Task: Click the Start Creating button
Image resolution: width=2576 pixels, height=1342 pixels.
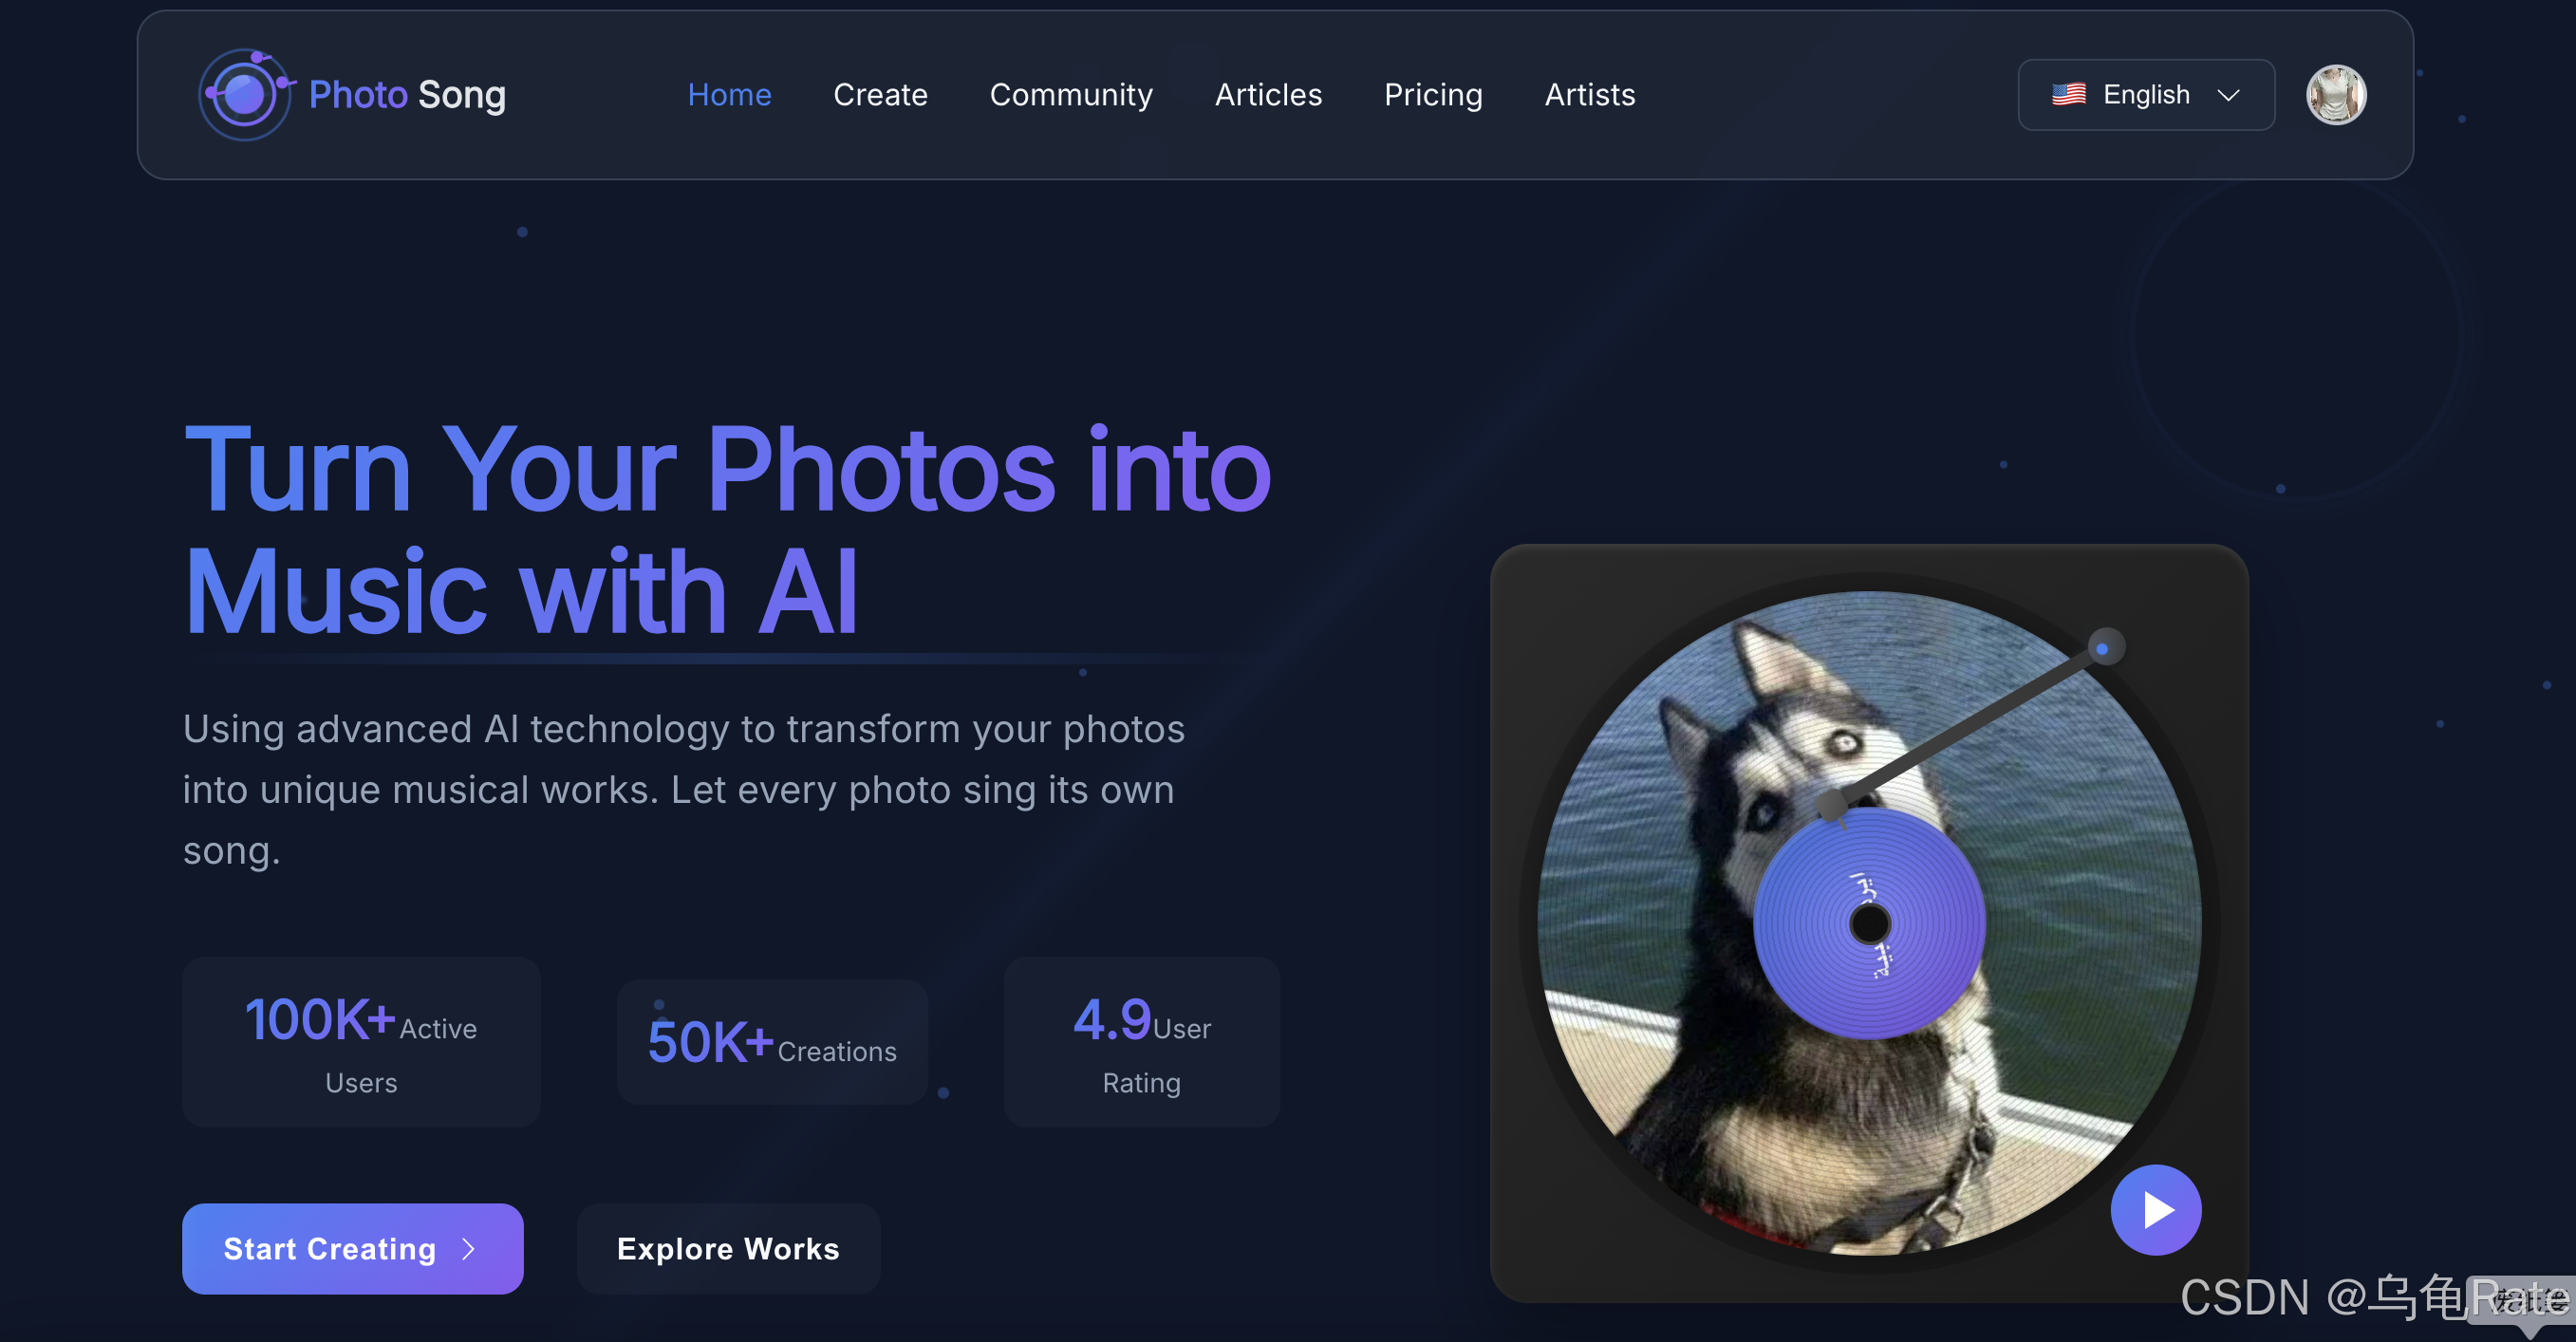Action: (352, 1249)
